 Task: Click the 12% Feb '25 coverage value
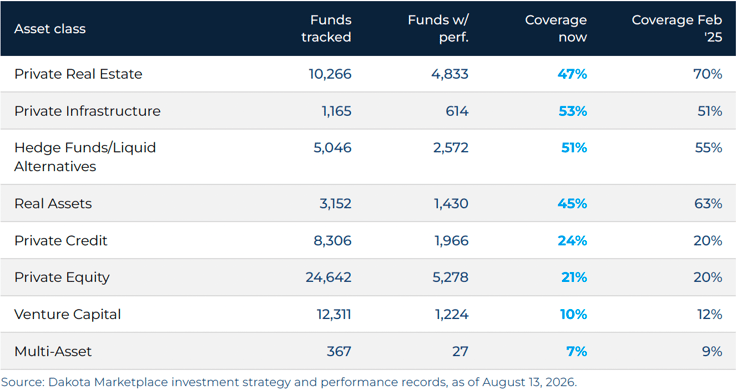[x=710, y=314]
